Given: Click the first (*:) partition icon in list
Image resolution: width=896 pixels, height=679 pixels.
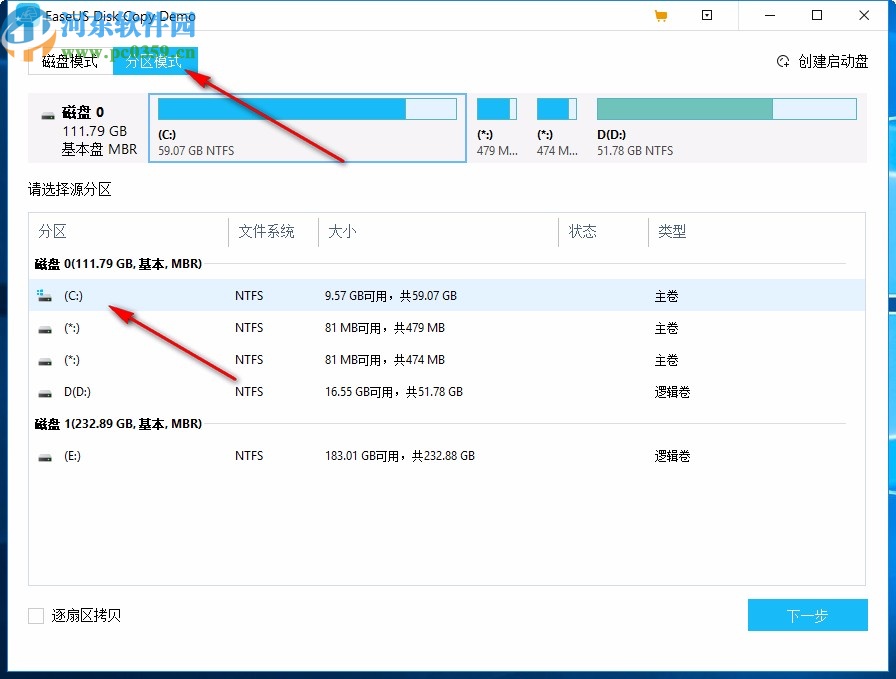Looking at the screenshot, I should pos(43,327).
